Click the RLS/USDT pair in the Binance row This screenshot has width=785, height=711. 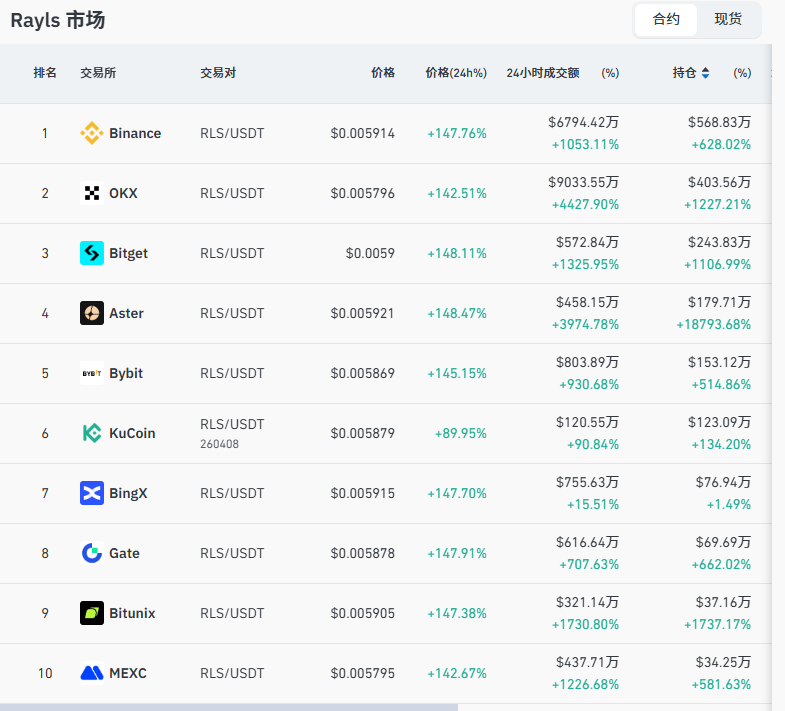[232, 133]
